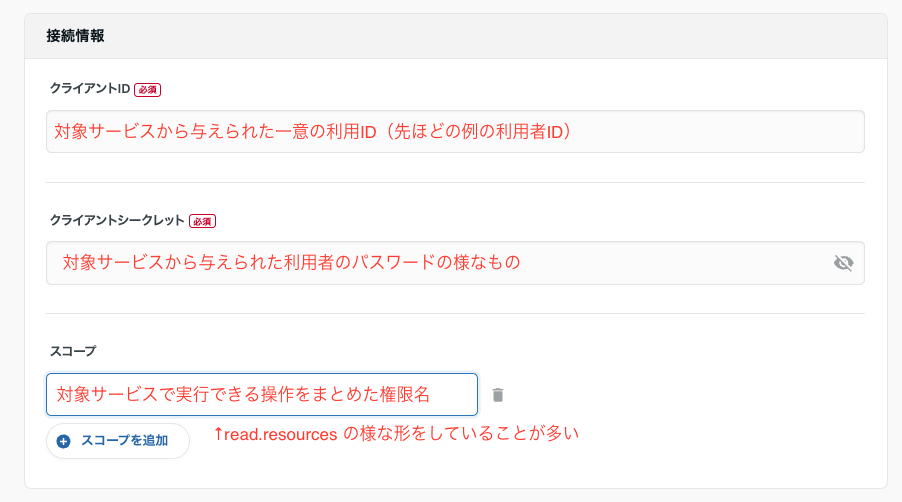Click the divider below the クライアントID field
This screenshot has width=902, height=502.
pos(455,182)
